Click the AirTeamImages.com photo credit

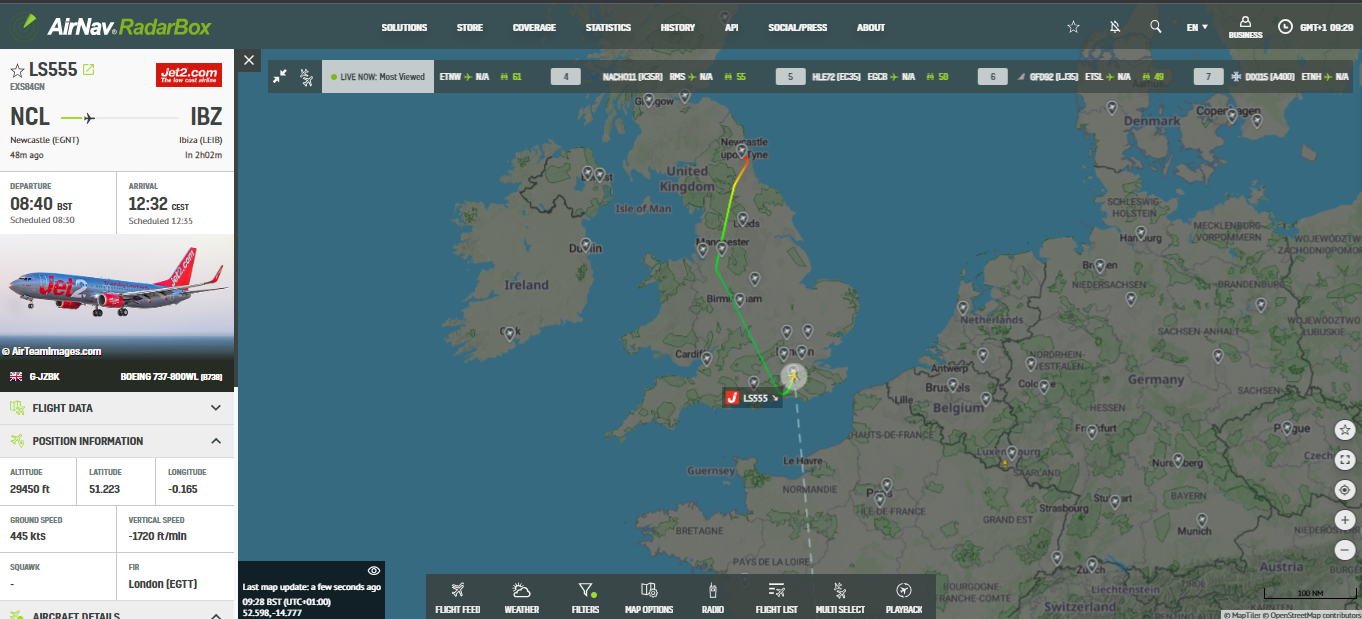(x=52, y=351)
